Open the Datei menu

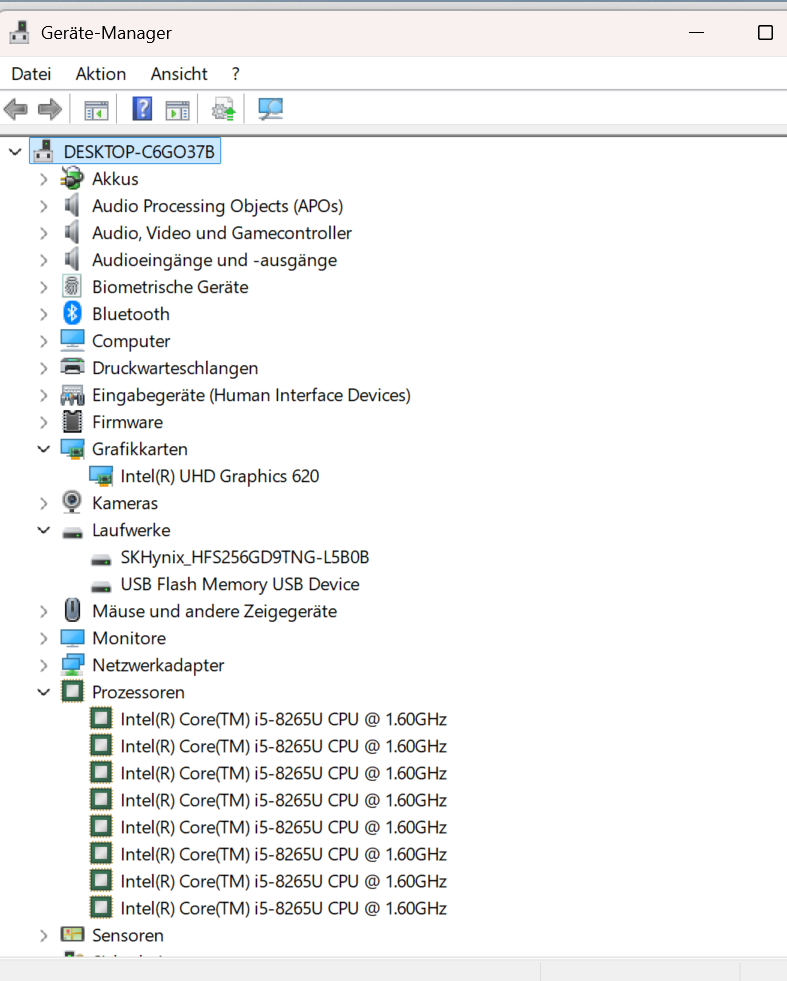(x=31, y=74)
